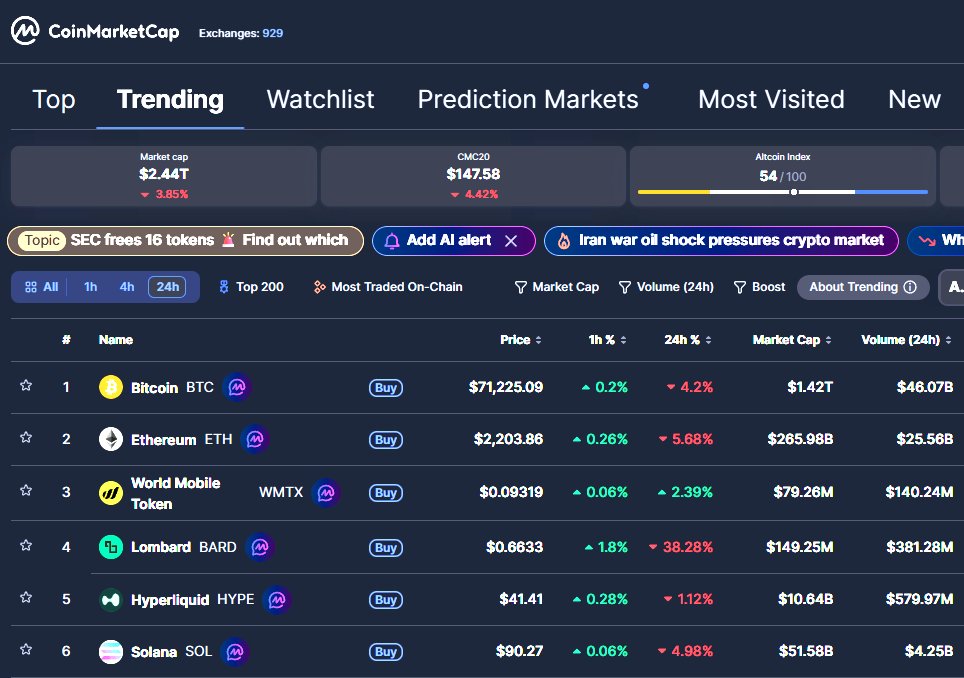Sort by 24h % column

688,340
